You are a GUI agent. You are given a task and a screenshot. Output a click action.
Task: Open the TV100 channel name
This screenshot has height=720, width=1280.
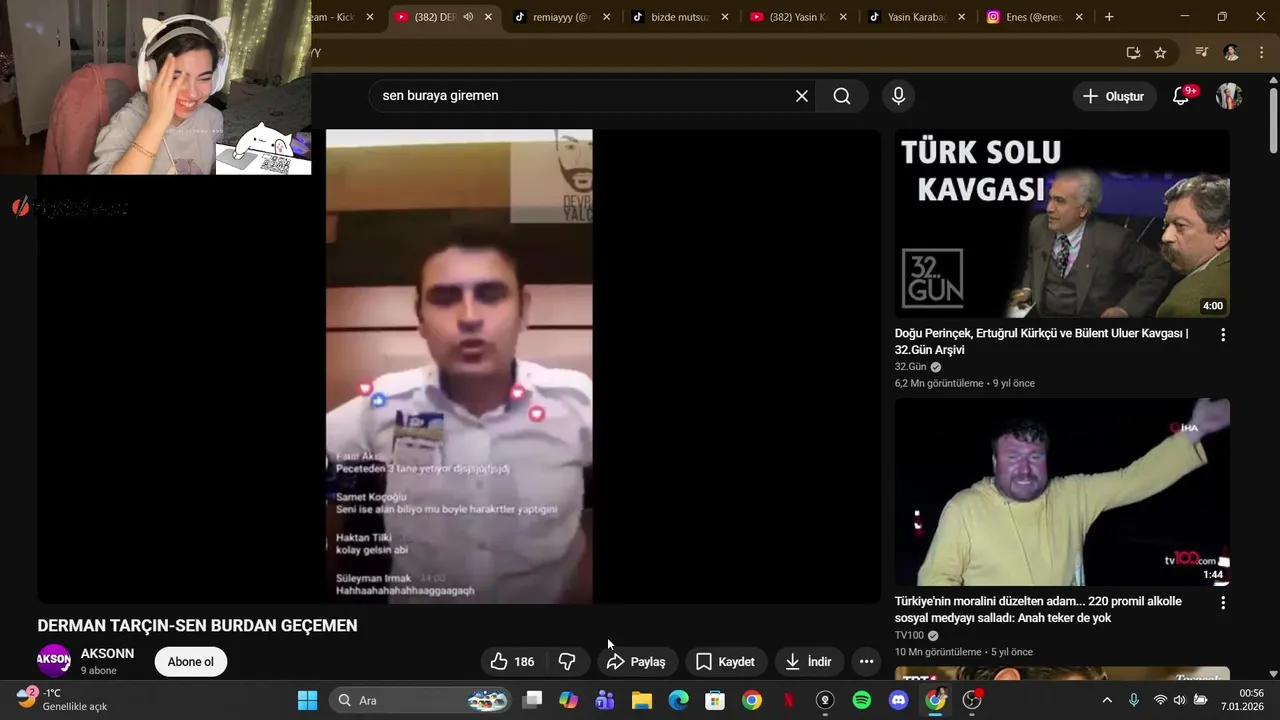909,635
